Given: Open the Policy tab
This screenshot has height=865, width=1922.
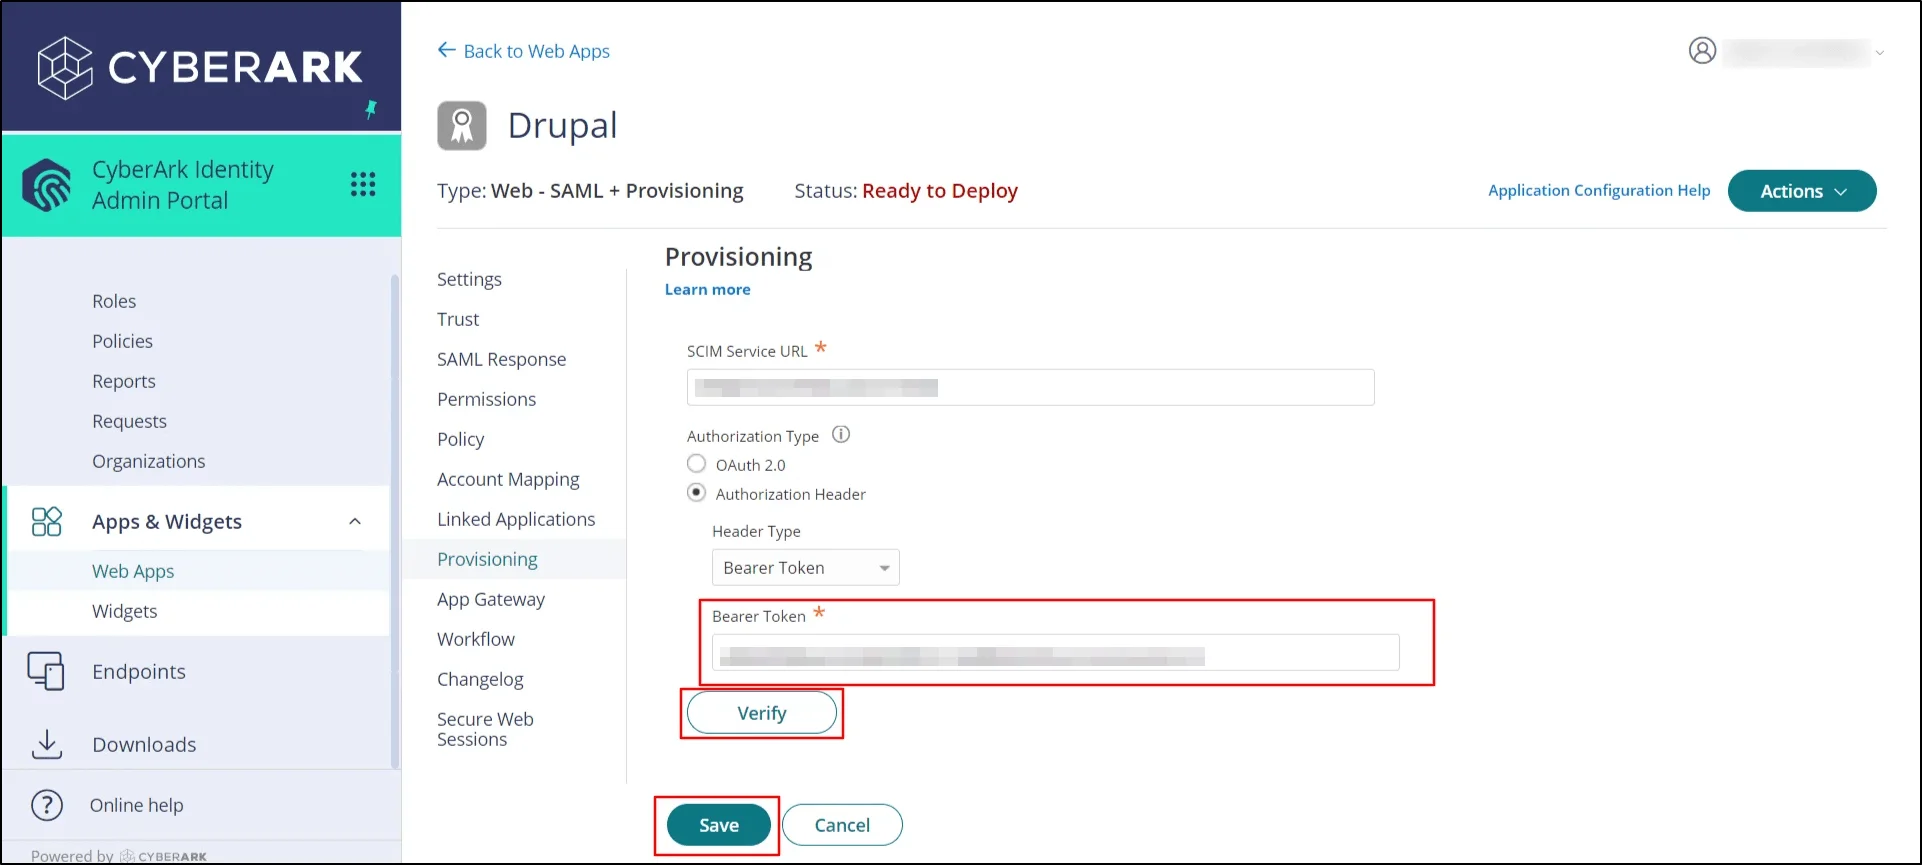Looking at the screenshot, I should [x=460, y=439].
